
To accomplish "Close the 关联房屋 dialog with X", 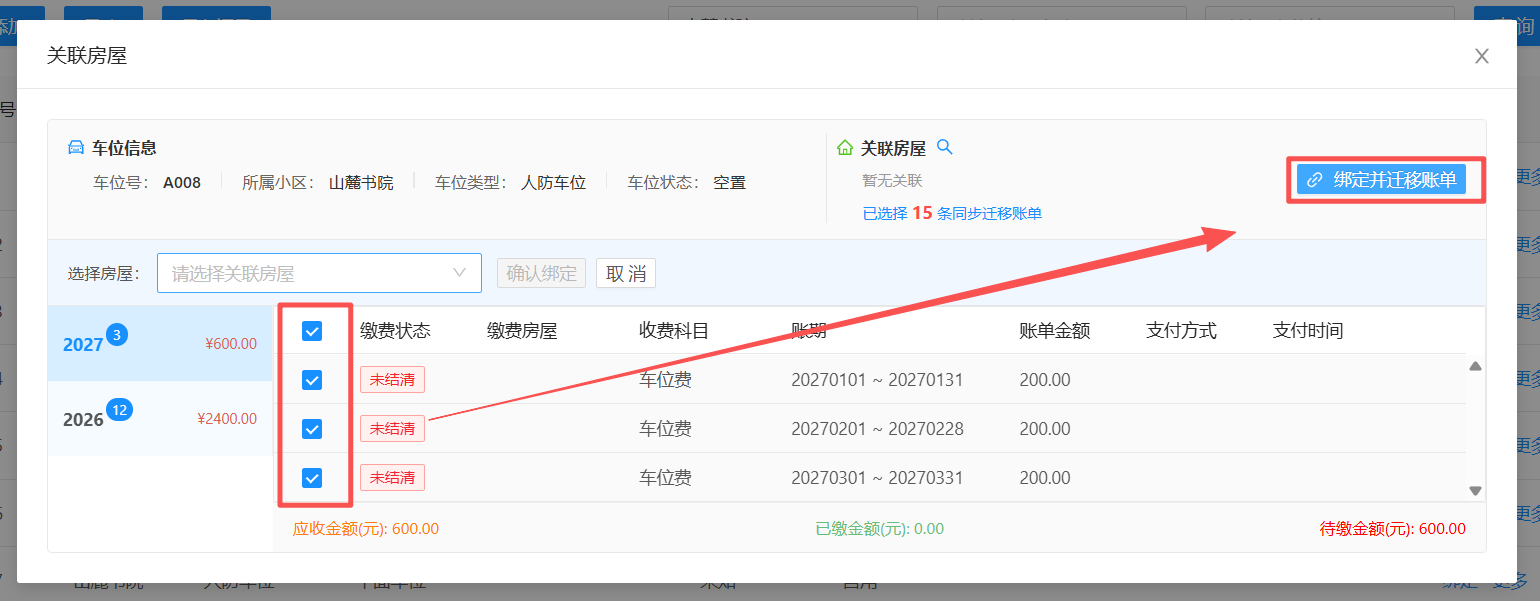I will tap(1481, 56).
